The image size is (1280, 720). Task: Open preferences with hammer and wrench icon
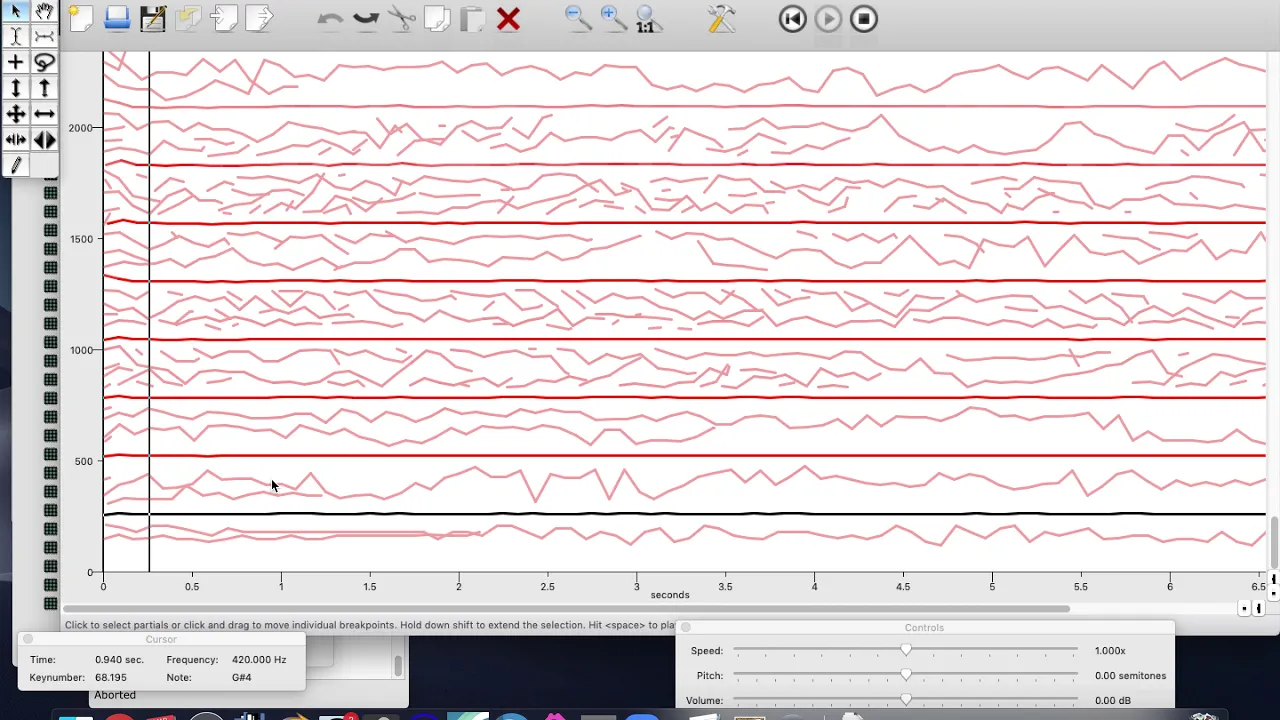pos(720,18)
